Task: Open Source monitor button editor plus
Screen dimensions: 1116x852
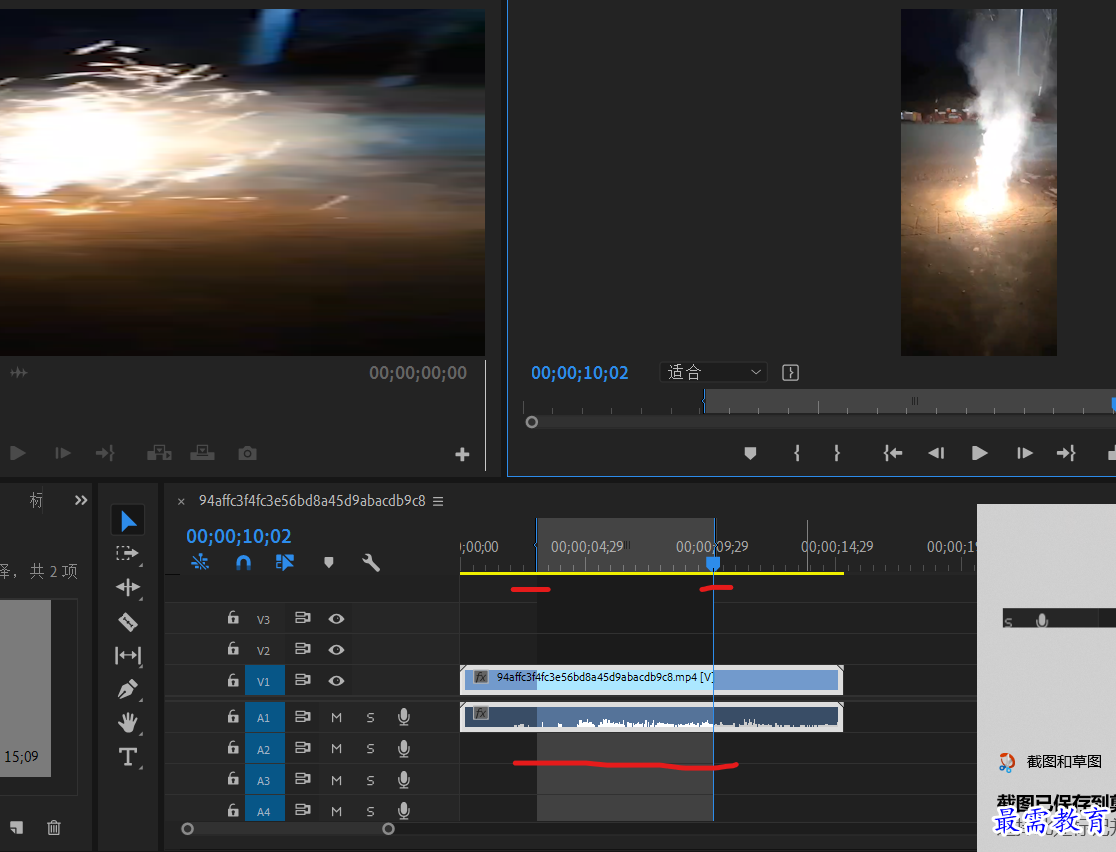Action: [462, 454]
